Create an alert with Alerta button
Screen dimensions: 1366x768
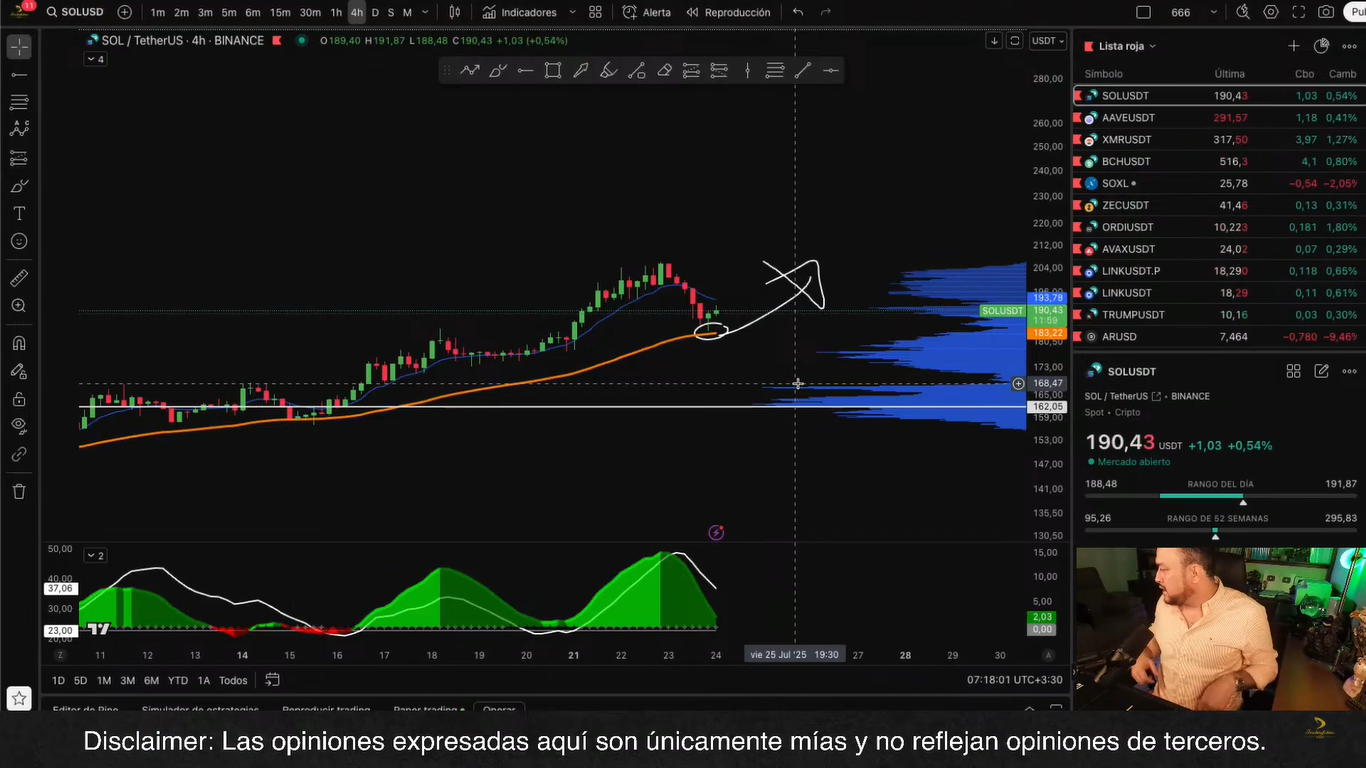[646, 12]
